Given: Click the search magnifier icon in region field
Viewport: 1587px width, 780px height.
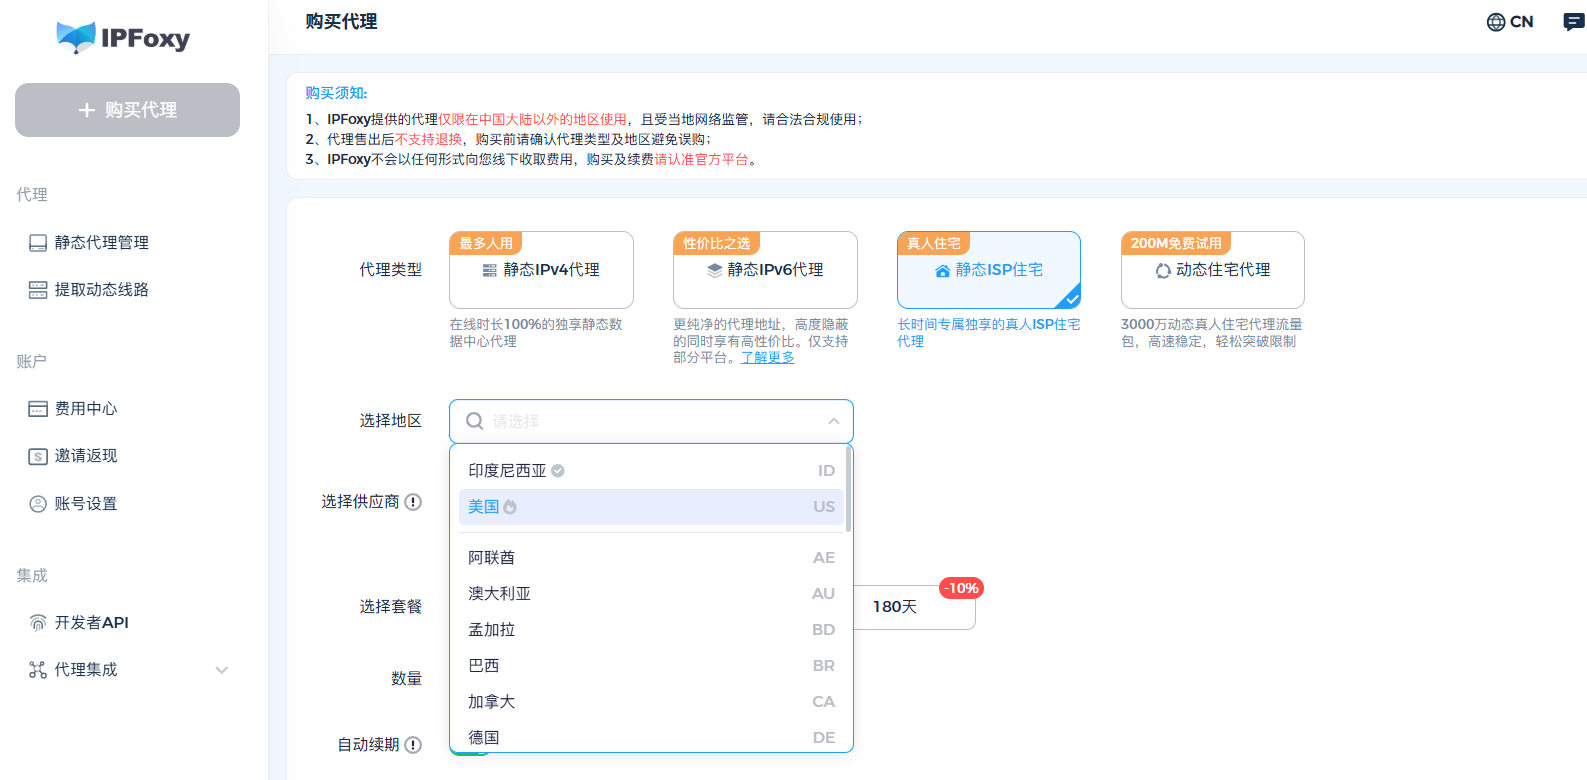Looking at the screenshot, I should [x=475, y=422].
